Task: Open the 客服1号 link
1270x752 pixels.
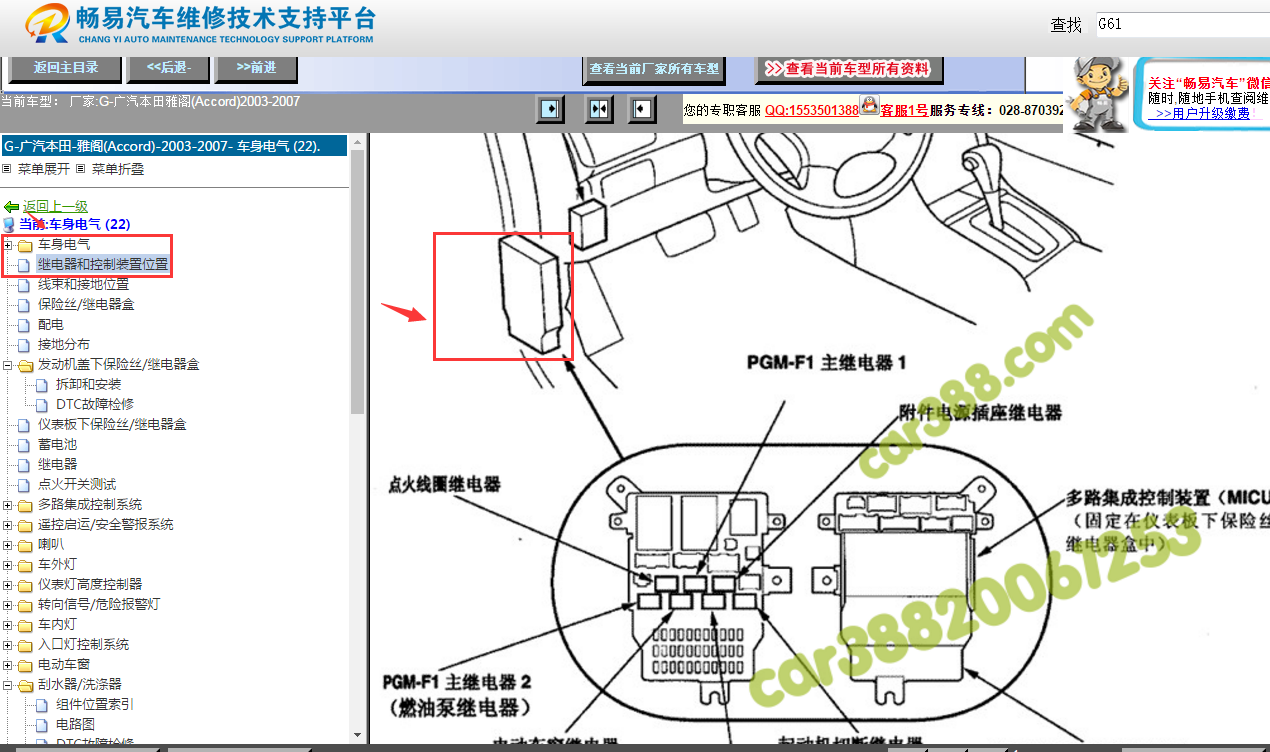Action: pos(904,110)
